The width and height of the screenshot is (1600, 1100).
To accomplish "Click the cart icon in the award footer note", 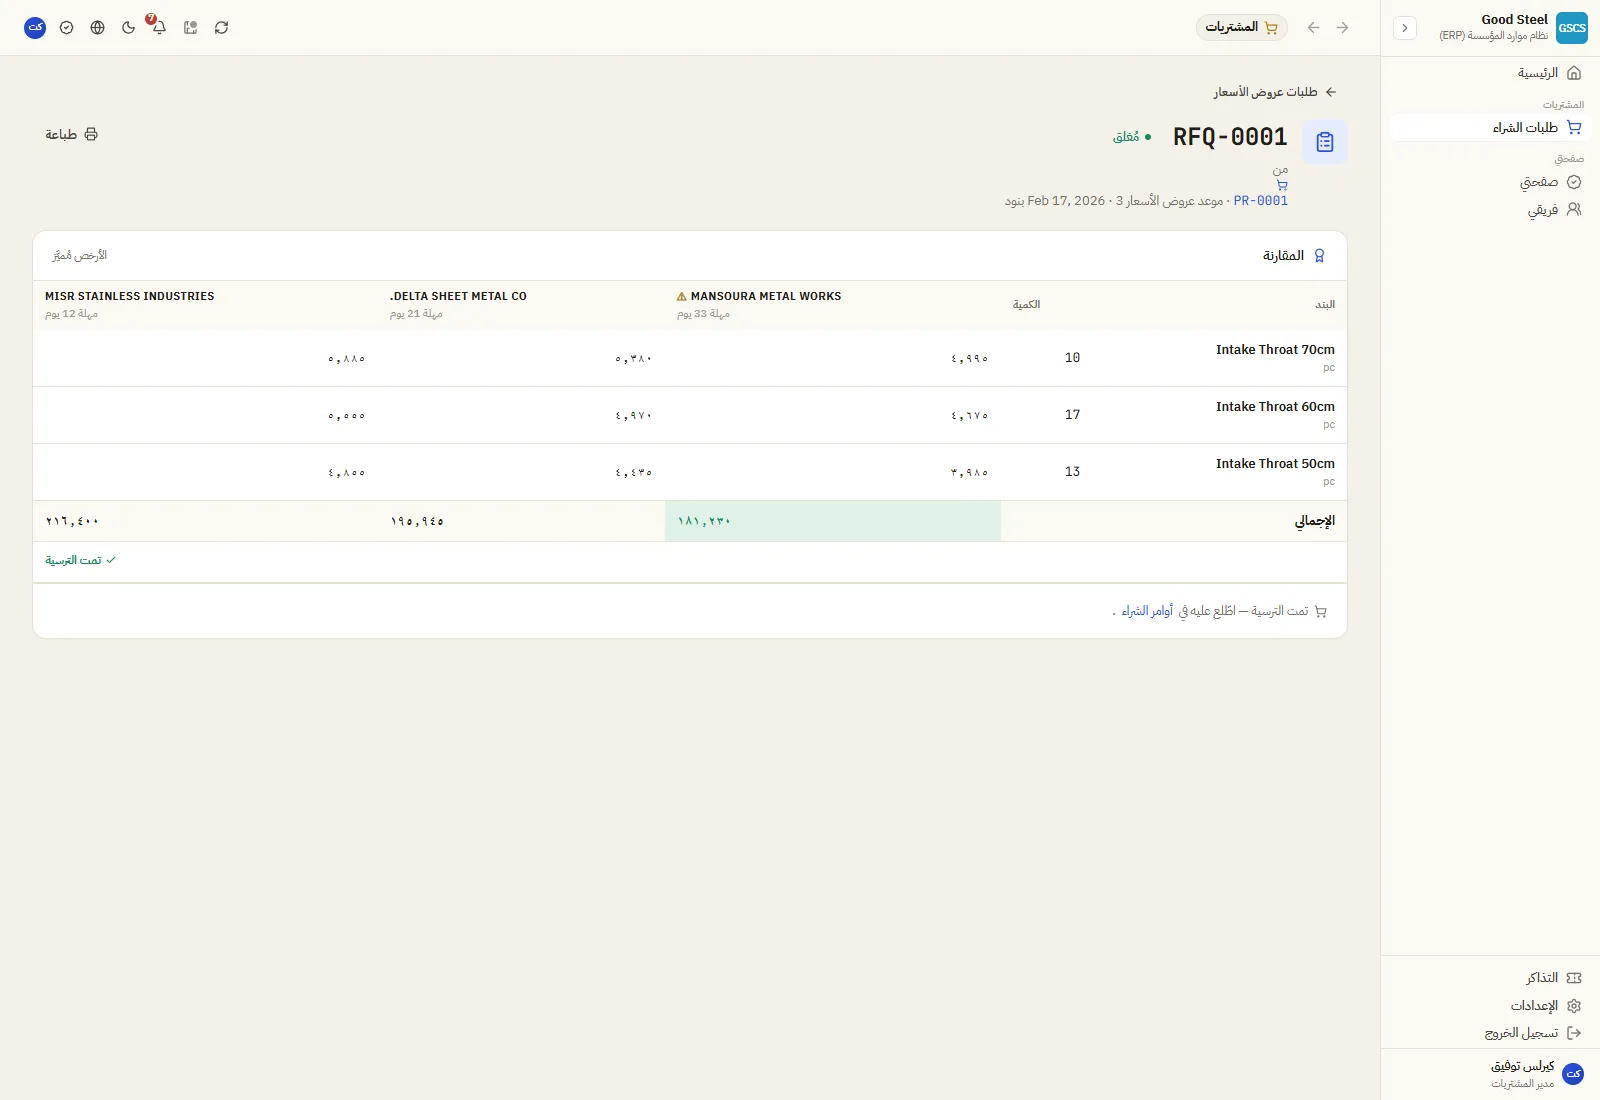I will click(x=1321, y=611).
